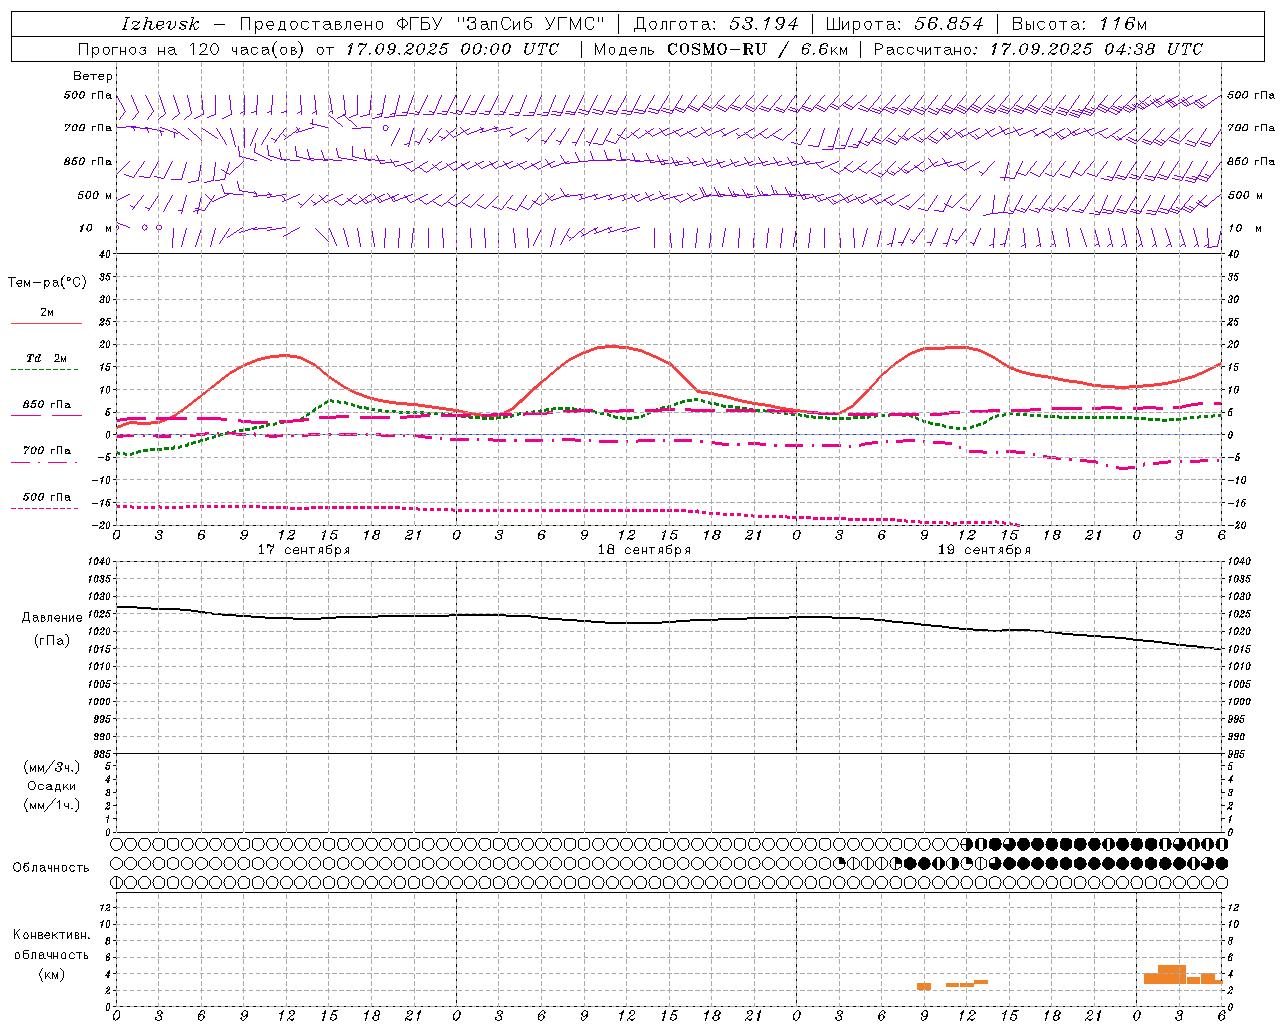
Task: Click the "Td 2м" dew point legend entry
Action: click(x=47, y=358)
